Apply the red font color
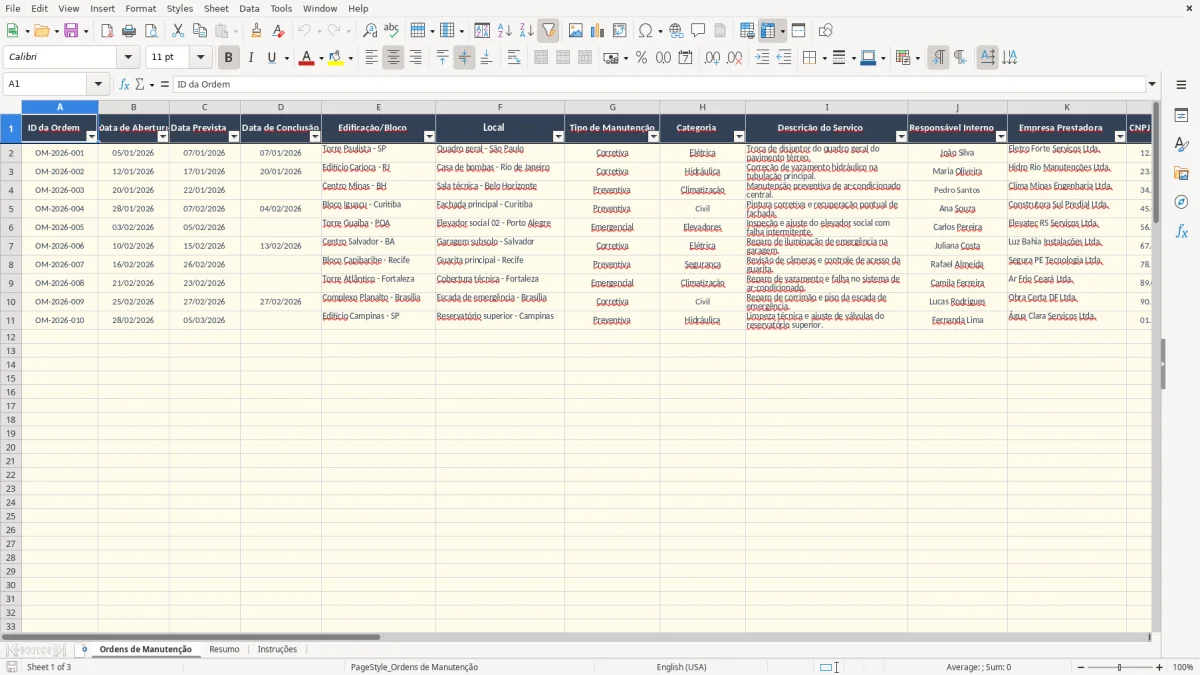 pos(305,58)
